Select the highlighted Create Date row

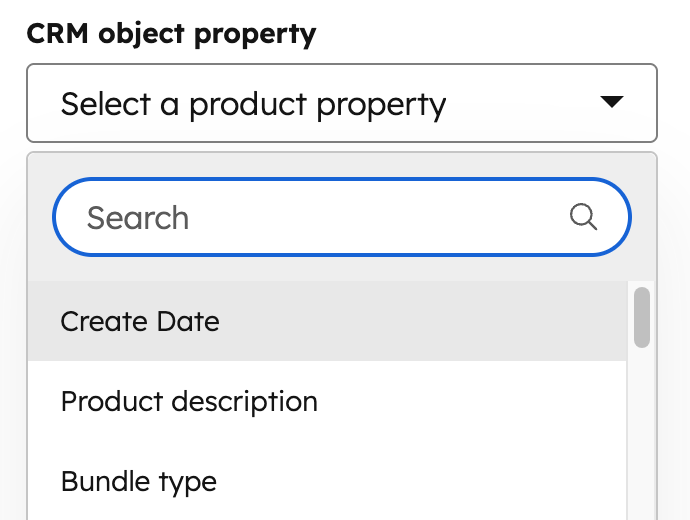326,321
